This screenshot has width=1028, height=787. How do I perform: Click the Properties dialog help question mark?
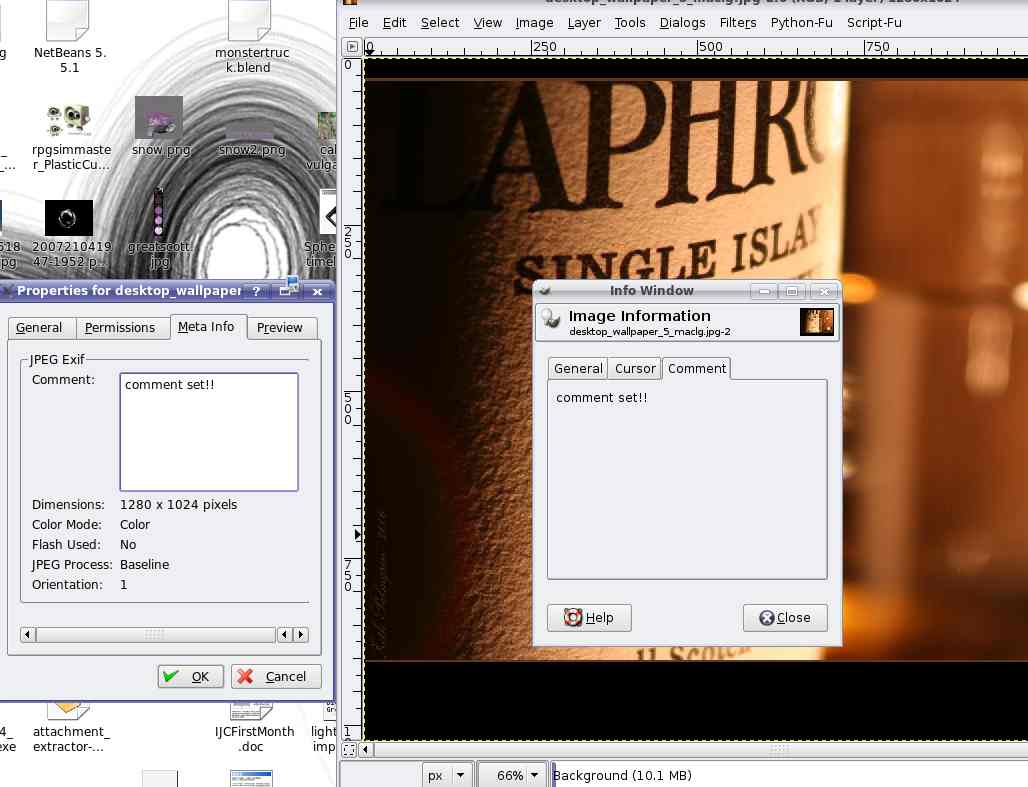point(256,291)
